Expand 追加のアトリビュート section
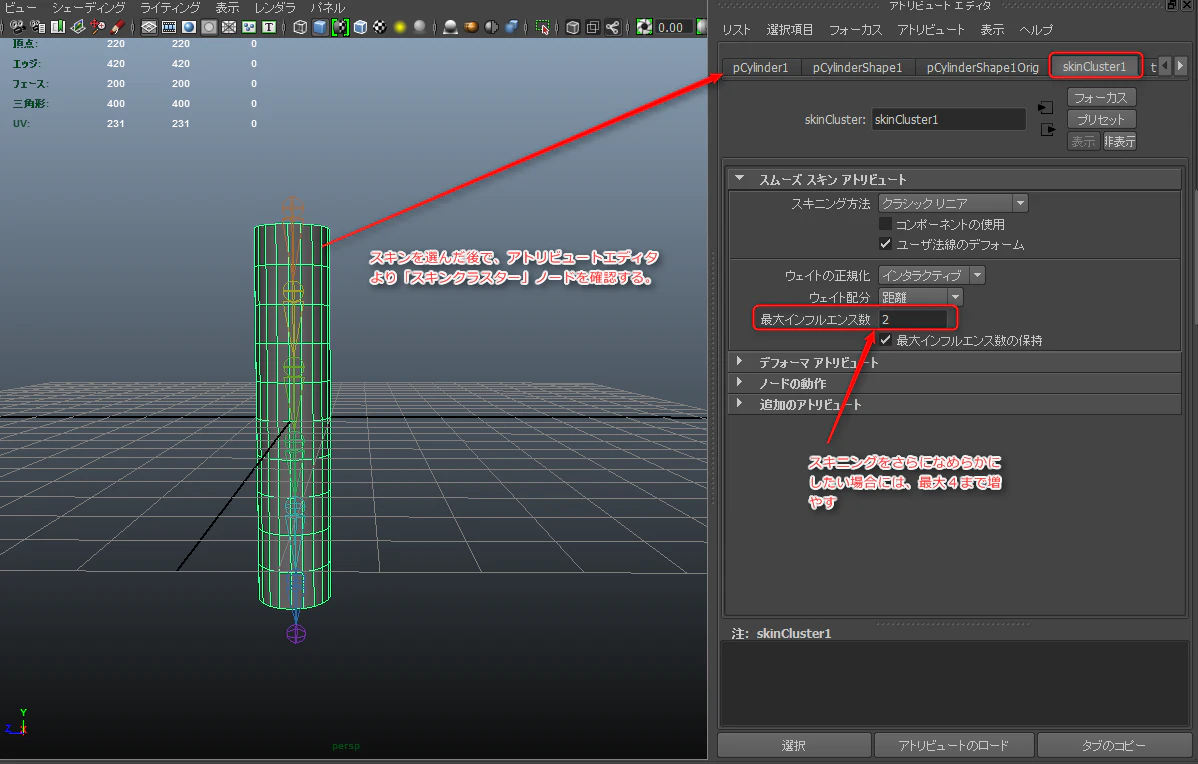The image size is (1198, 764). pos(740,403)
